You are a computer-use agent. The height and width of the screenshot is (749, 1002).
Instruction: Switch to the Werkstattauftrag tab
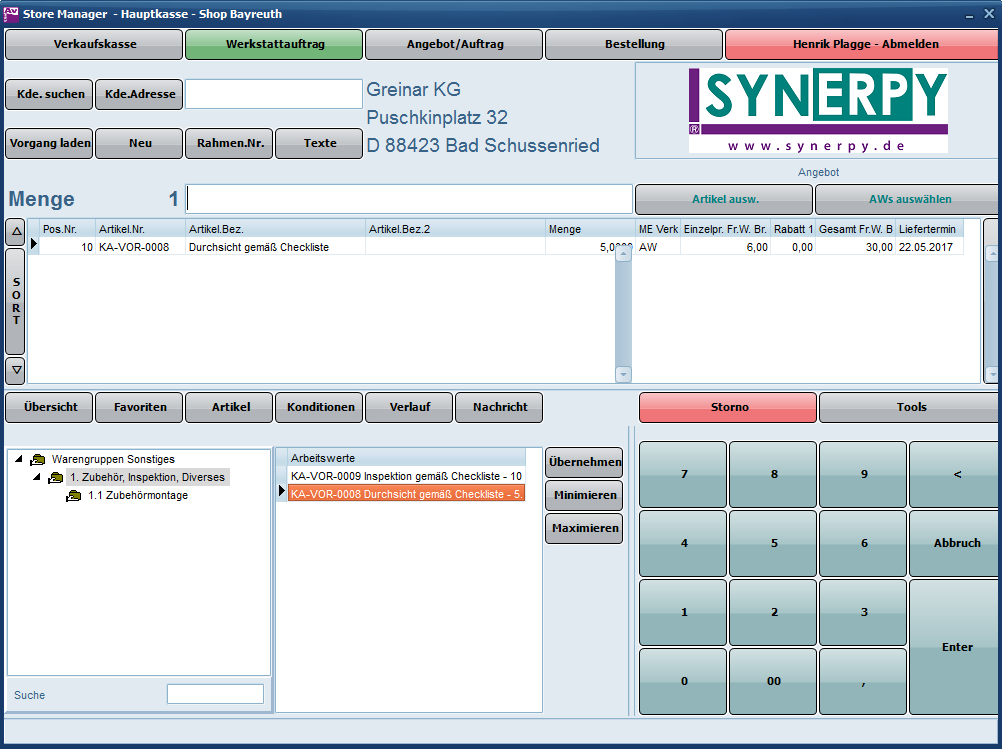pos(274,45)
